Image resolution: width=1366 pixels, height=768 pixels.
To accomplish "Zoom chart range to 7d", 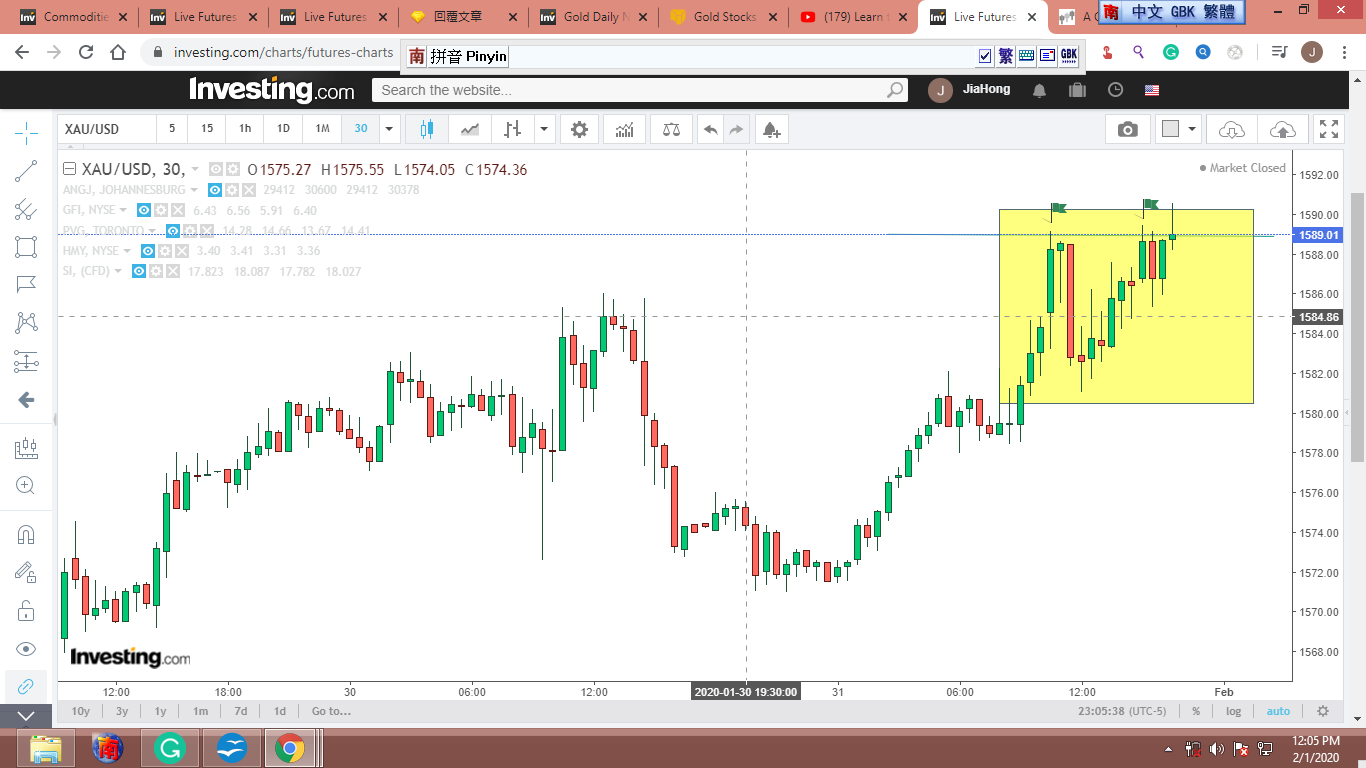I will click(241, 711).
